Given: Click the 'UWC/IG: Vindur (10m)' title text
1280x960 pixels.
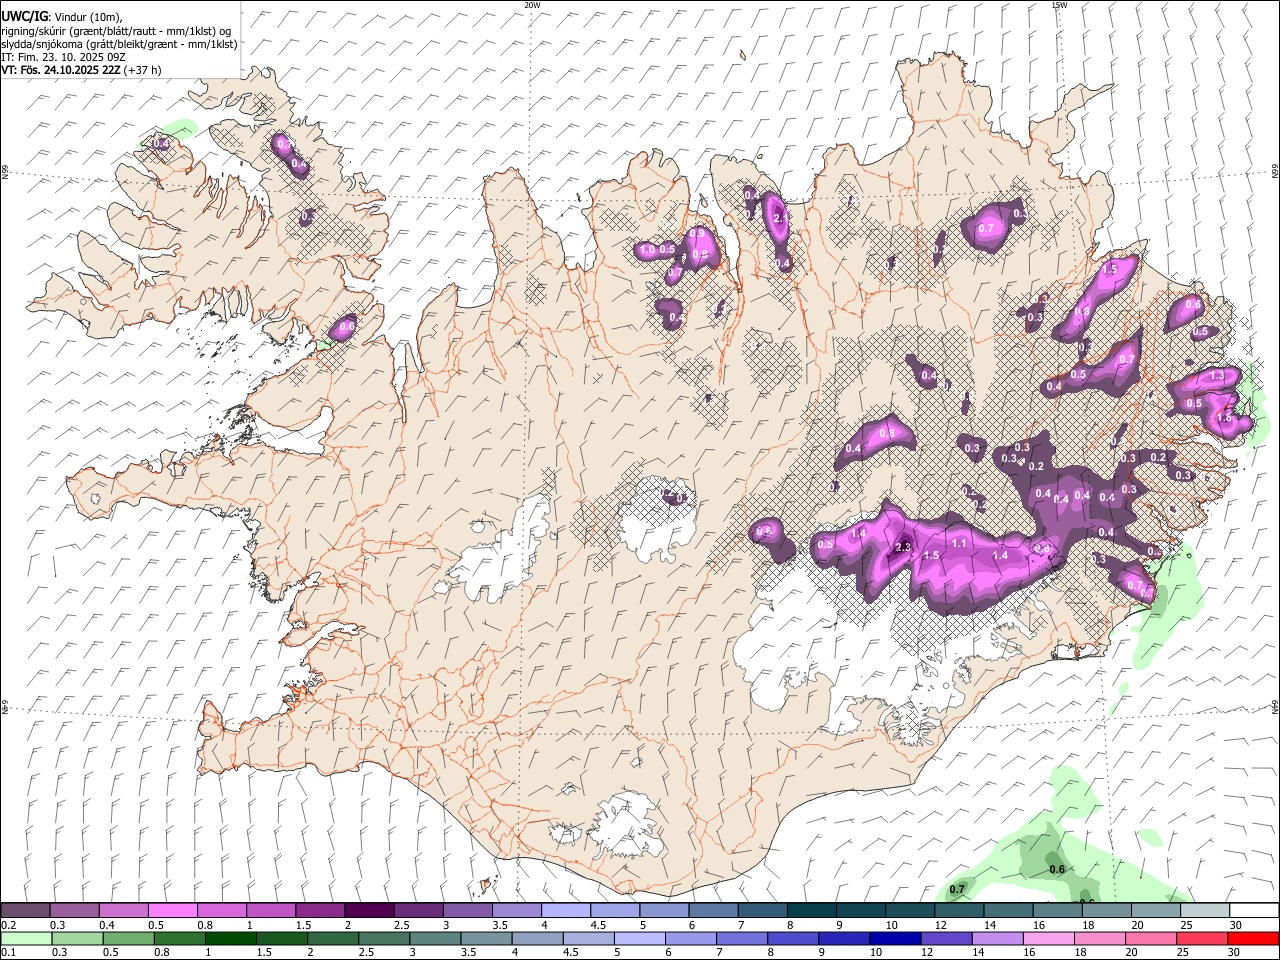Looking at the screenshot, I should 62,16.
